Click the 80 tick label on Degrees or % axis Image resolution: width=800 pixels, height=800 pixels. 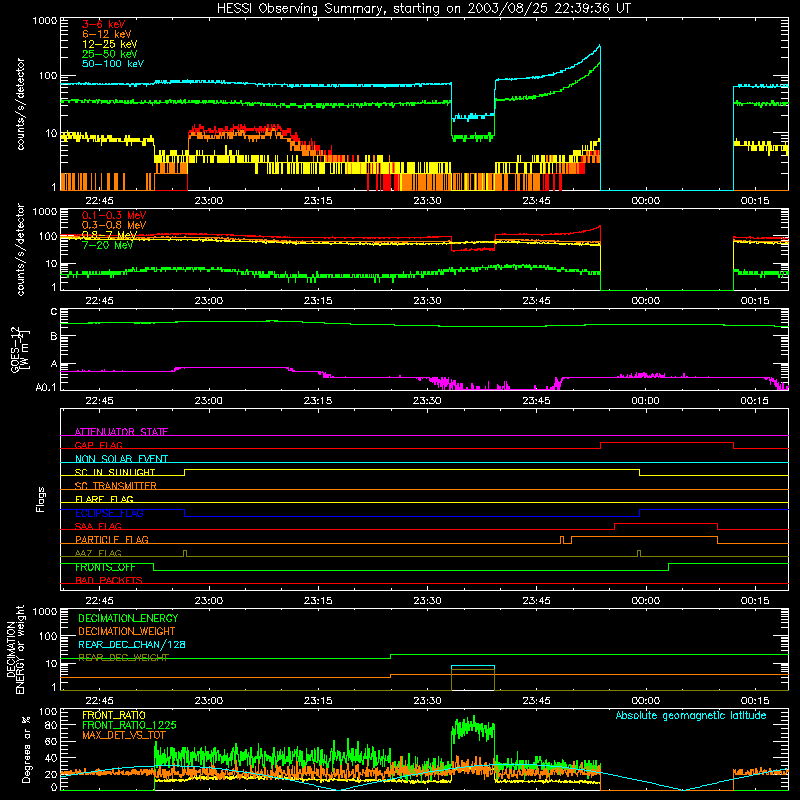(52, 725)
